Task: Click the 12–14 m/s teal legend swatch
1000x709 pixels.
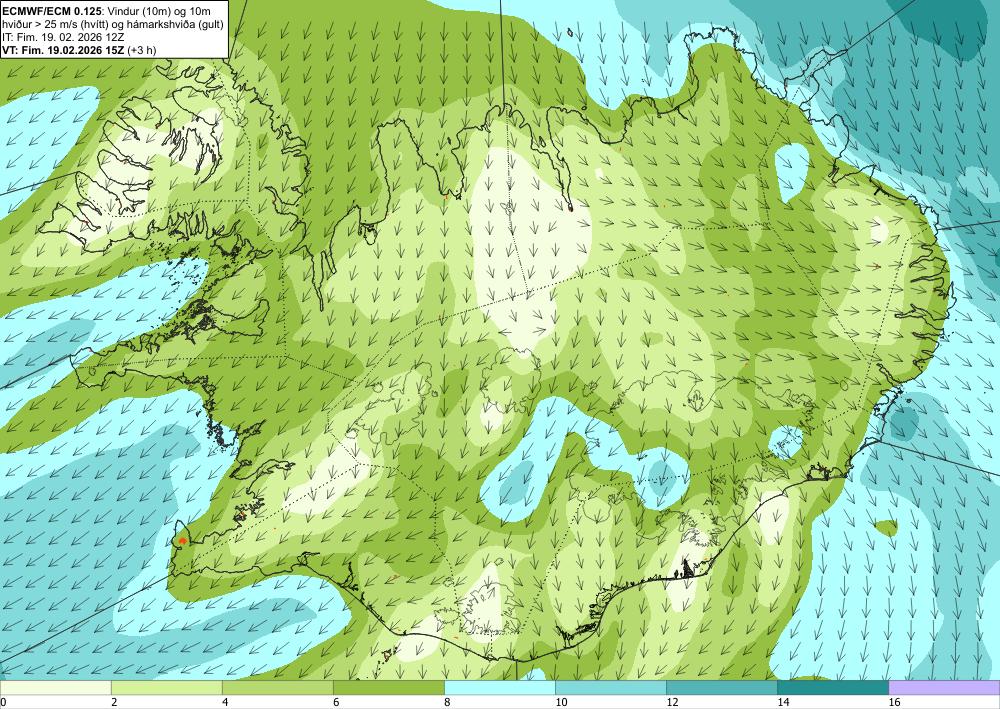Action: tap(721, 687)
